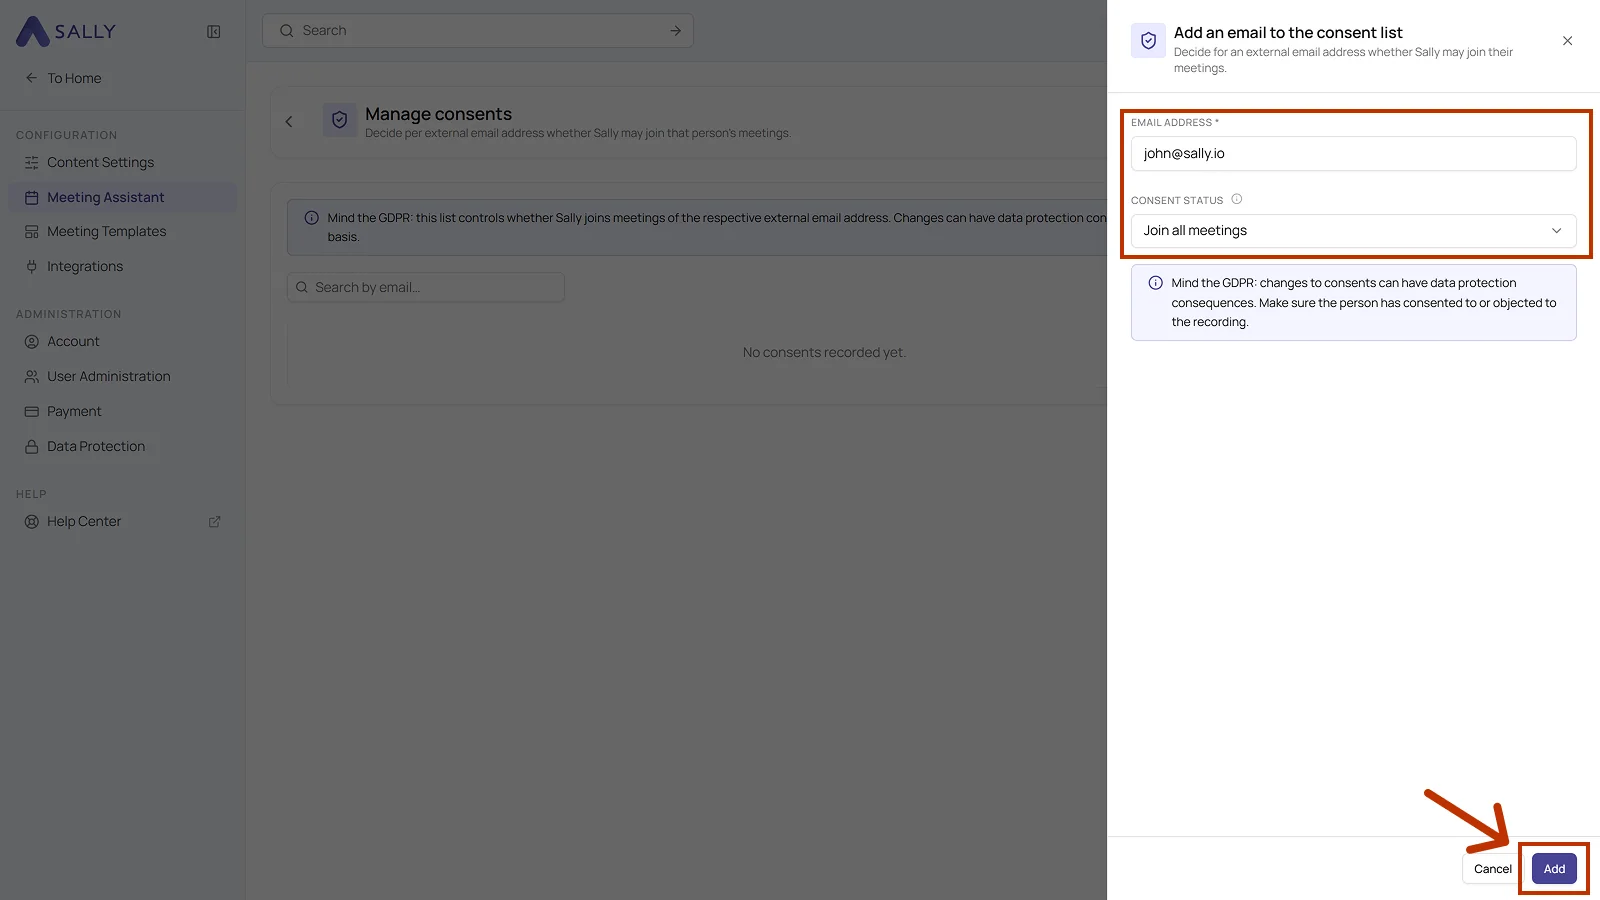The image size is (1600, 900).
Task: Click the Email Address input field
Action: pos(1353,154)
